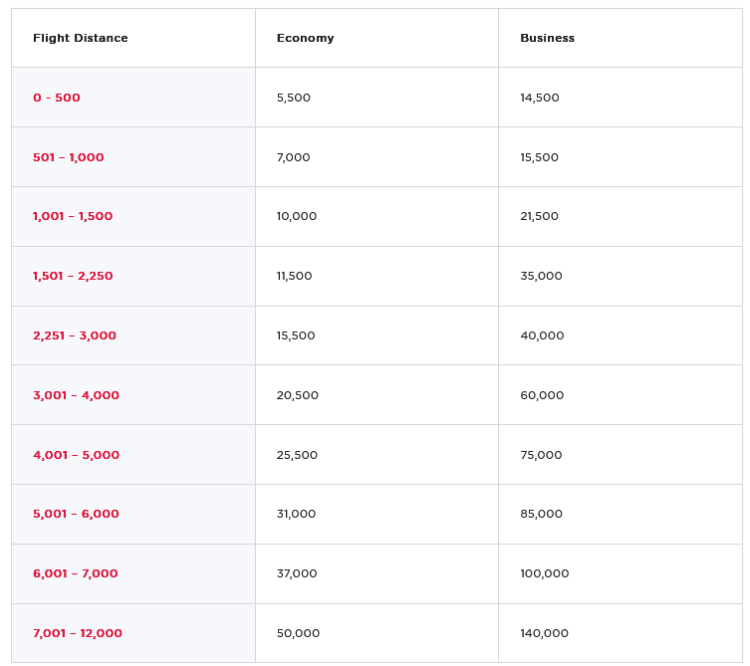The height and width of the screenshot is (666, 750).
Task: Select the 0 - 500 distance row label
Action: pos(56,98)
